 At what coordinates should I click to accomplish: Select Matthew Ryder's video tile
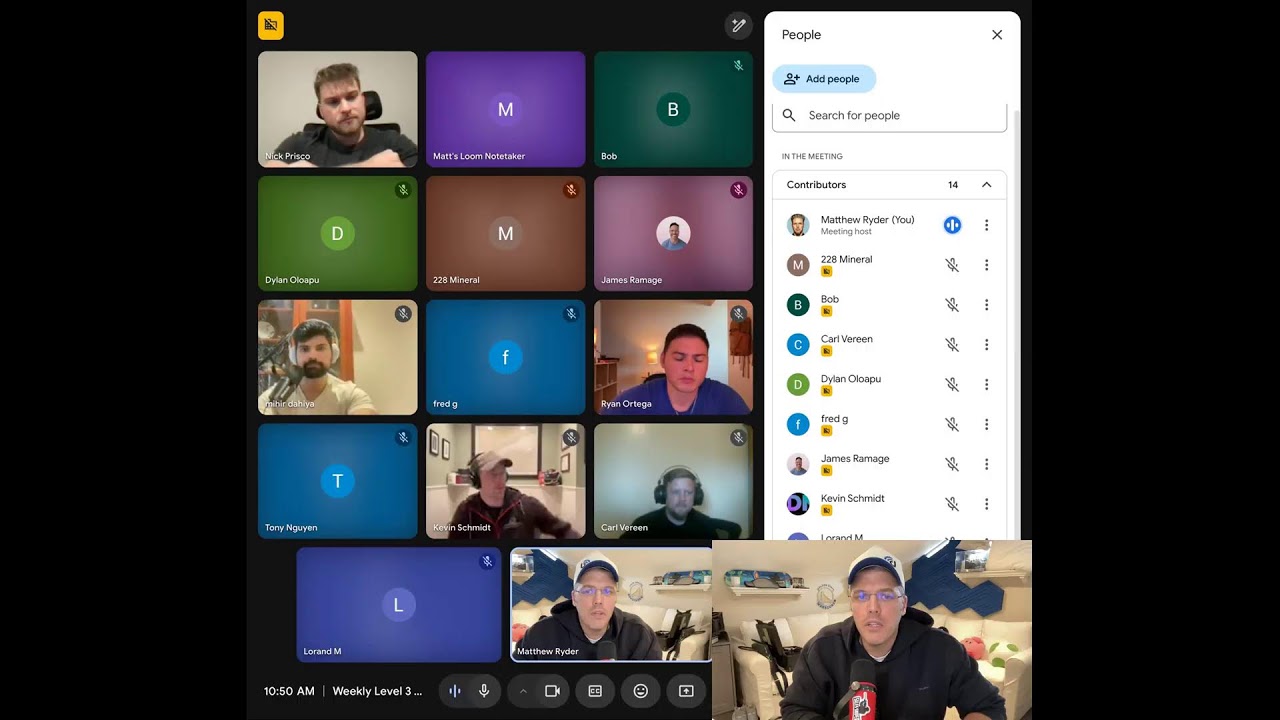click(611, 604)
